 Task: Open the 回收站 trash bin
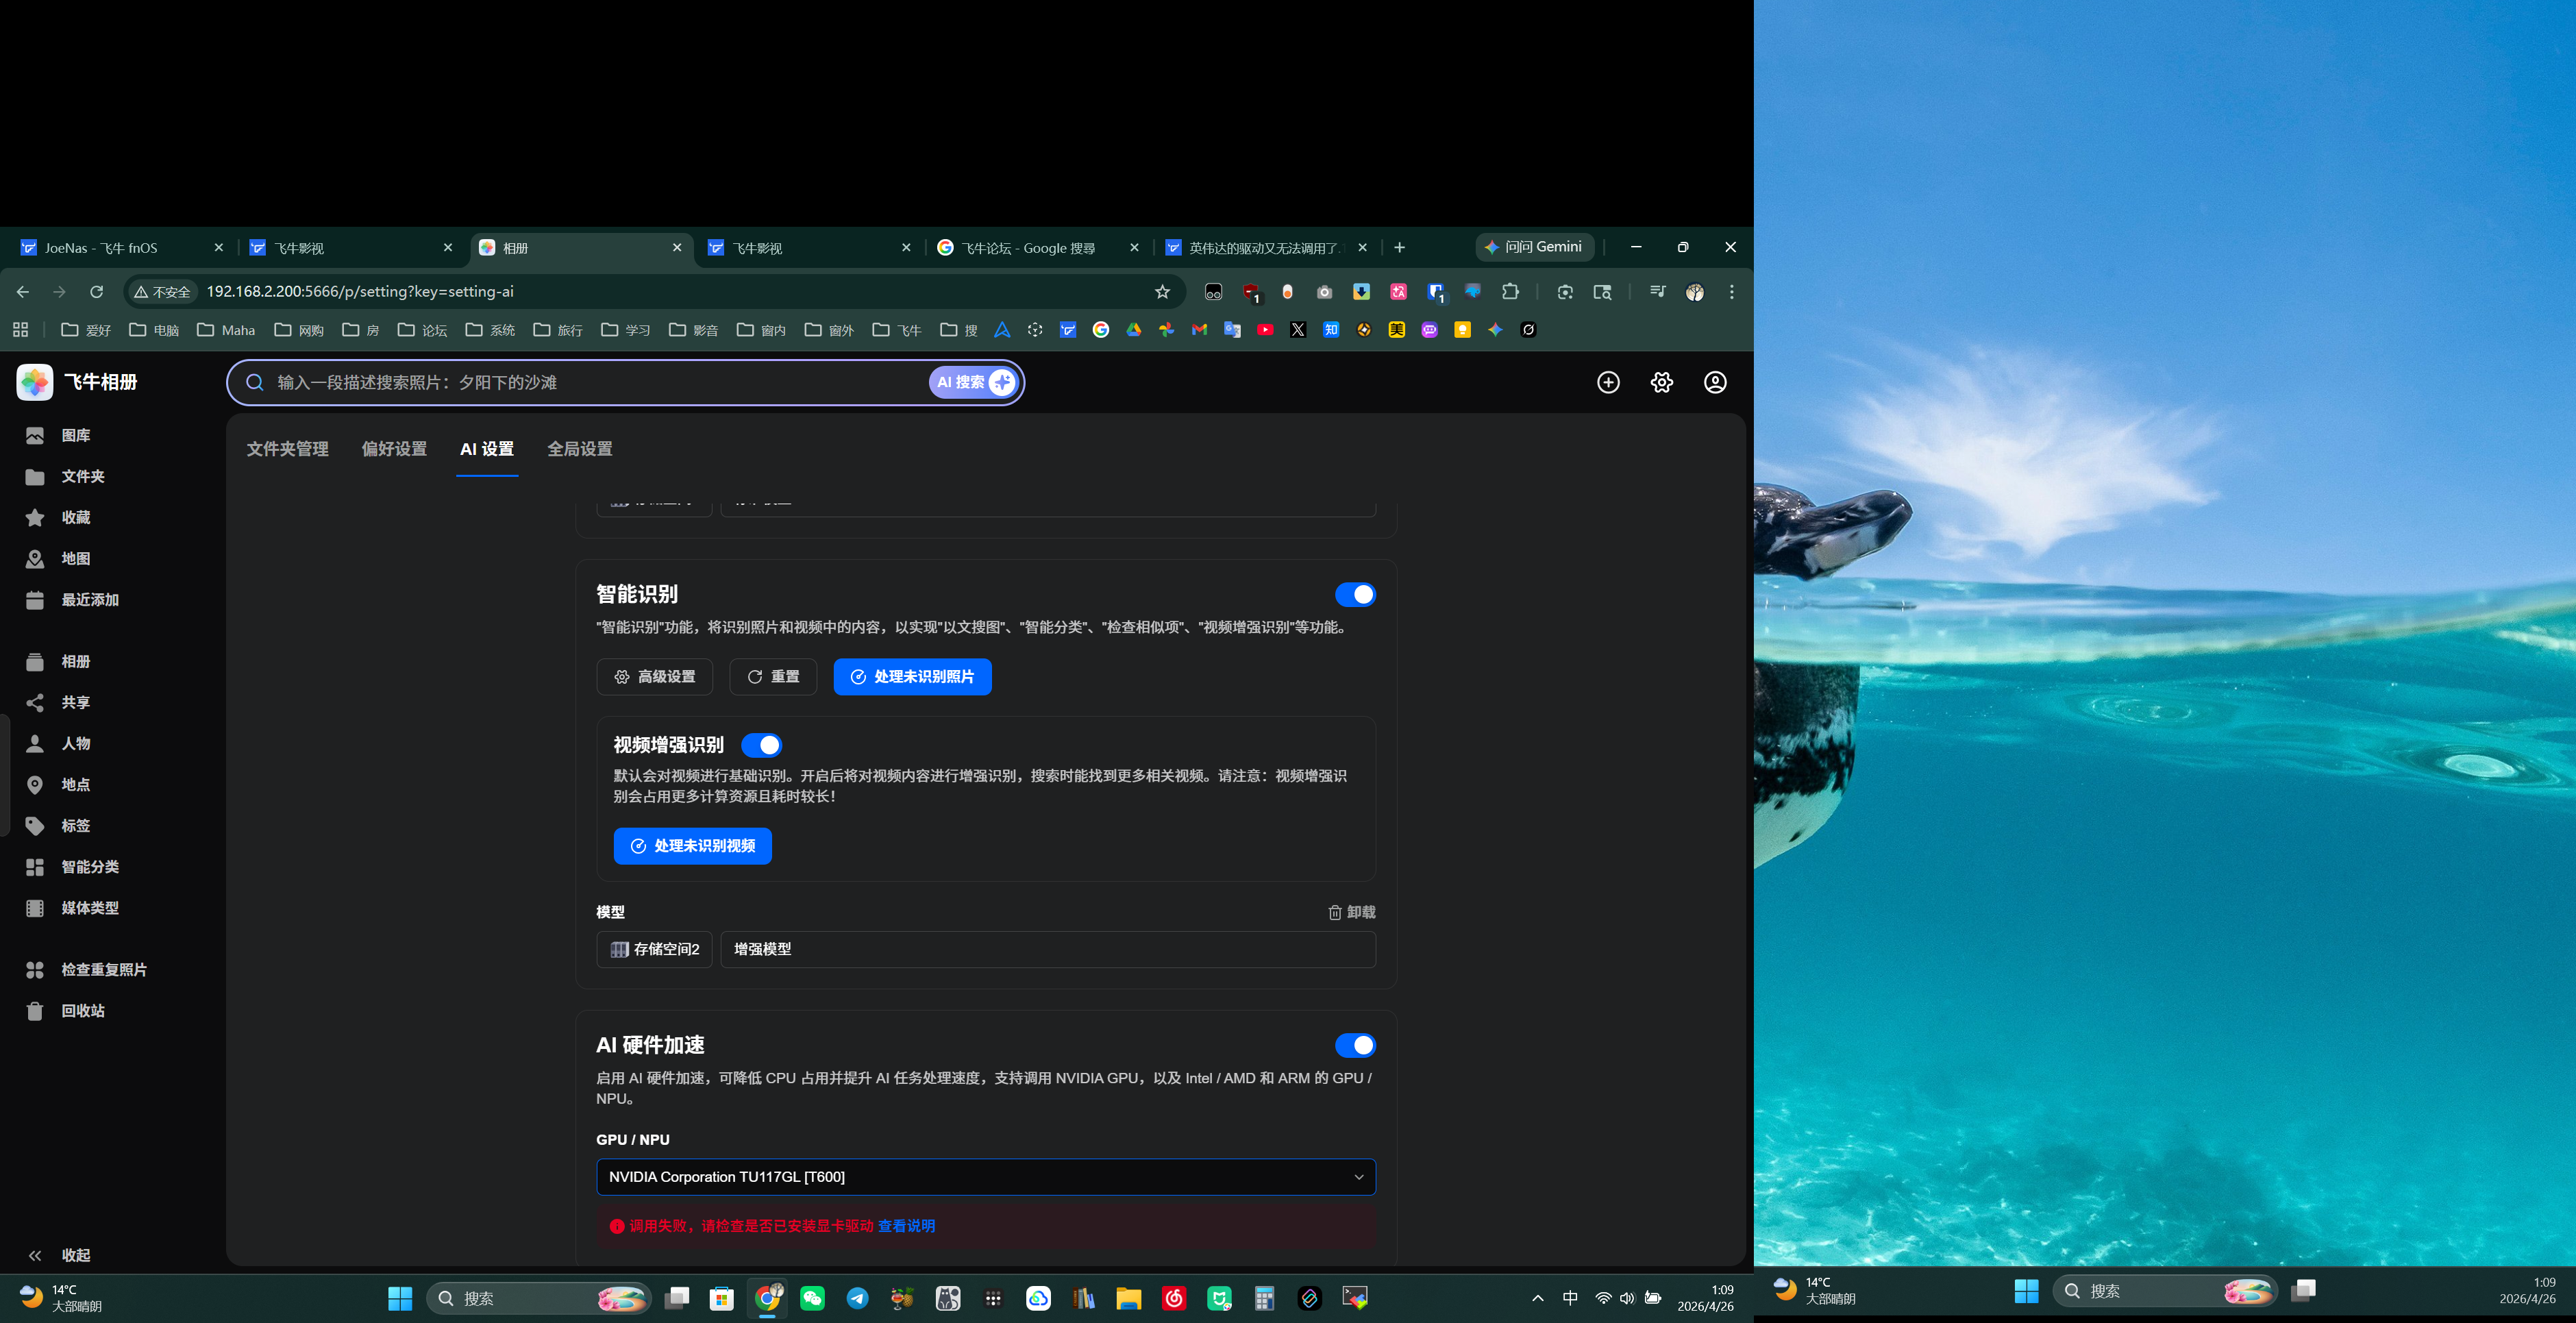click(x=81, y=1010)
